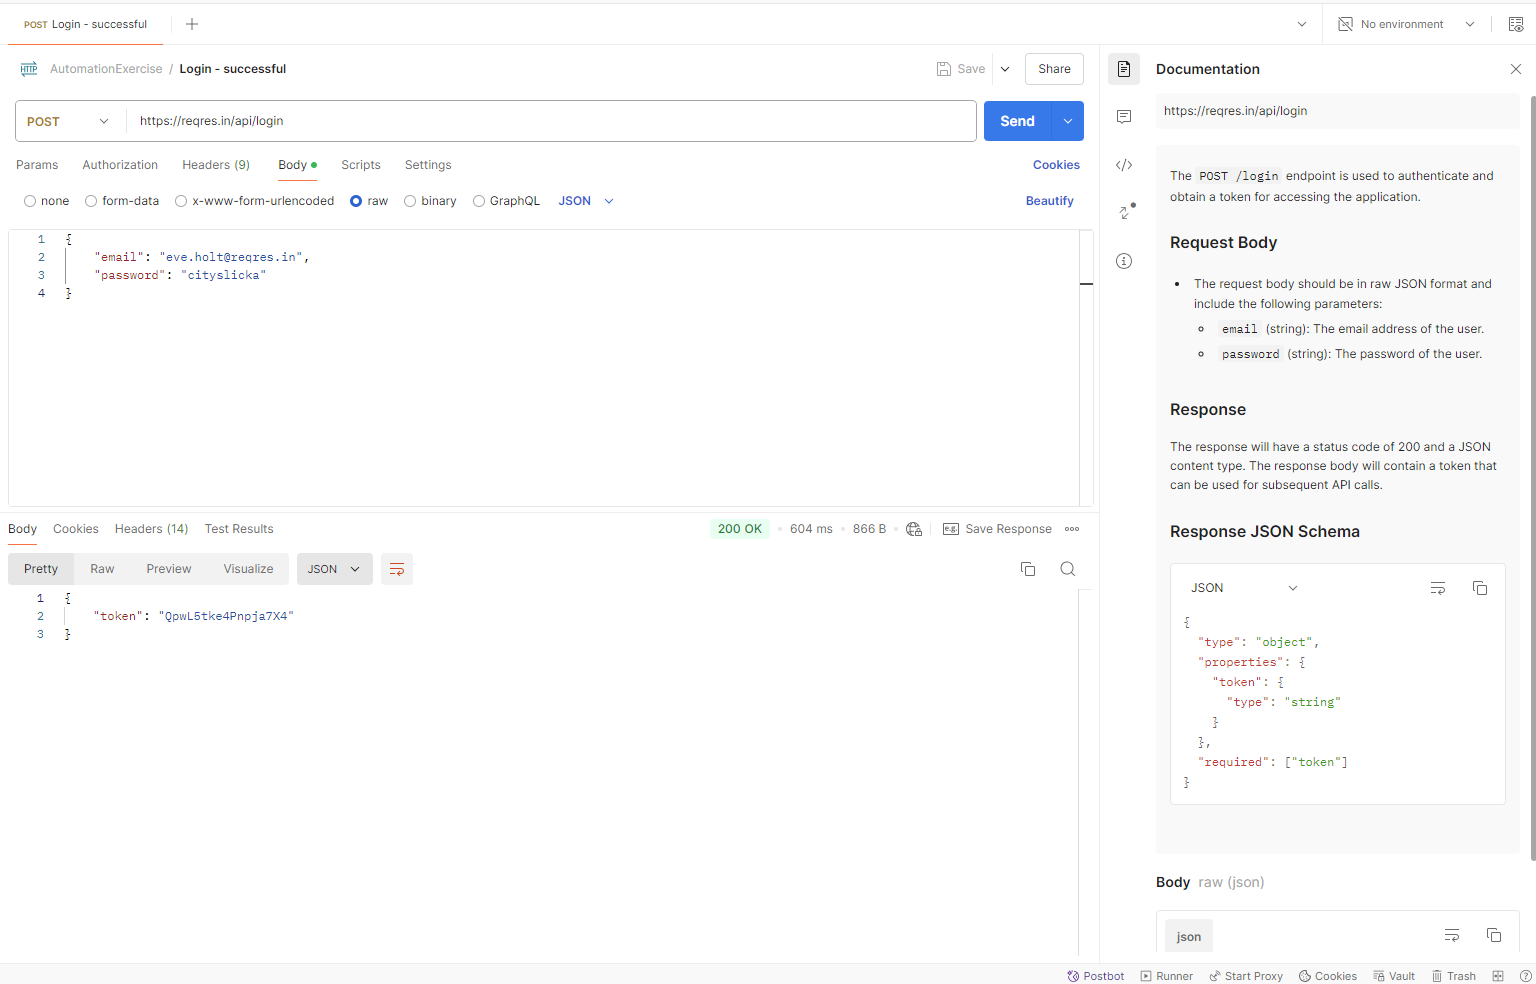
Task: Open the Test Results tab
Action: tap(239, 528)
